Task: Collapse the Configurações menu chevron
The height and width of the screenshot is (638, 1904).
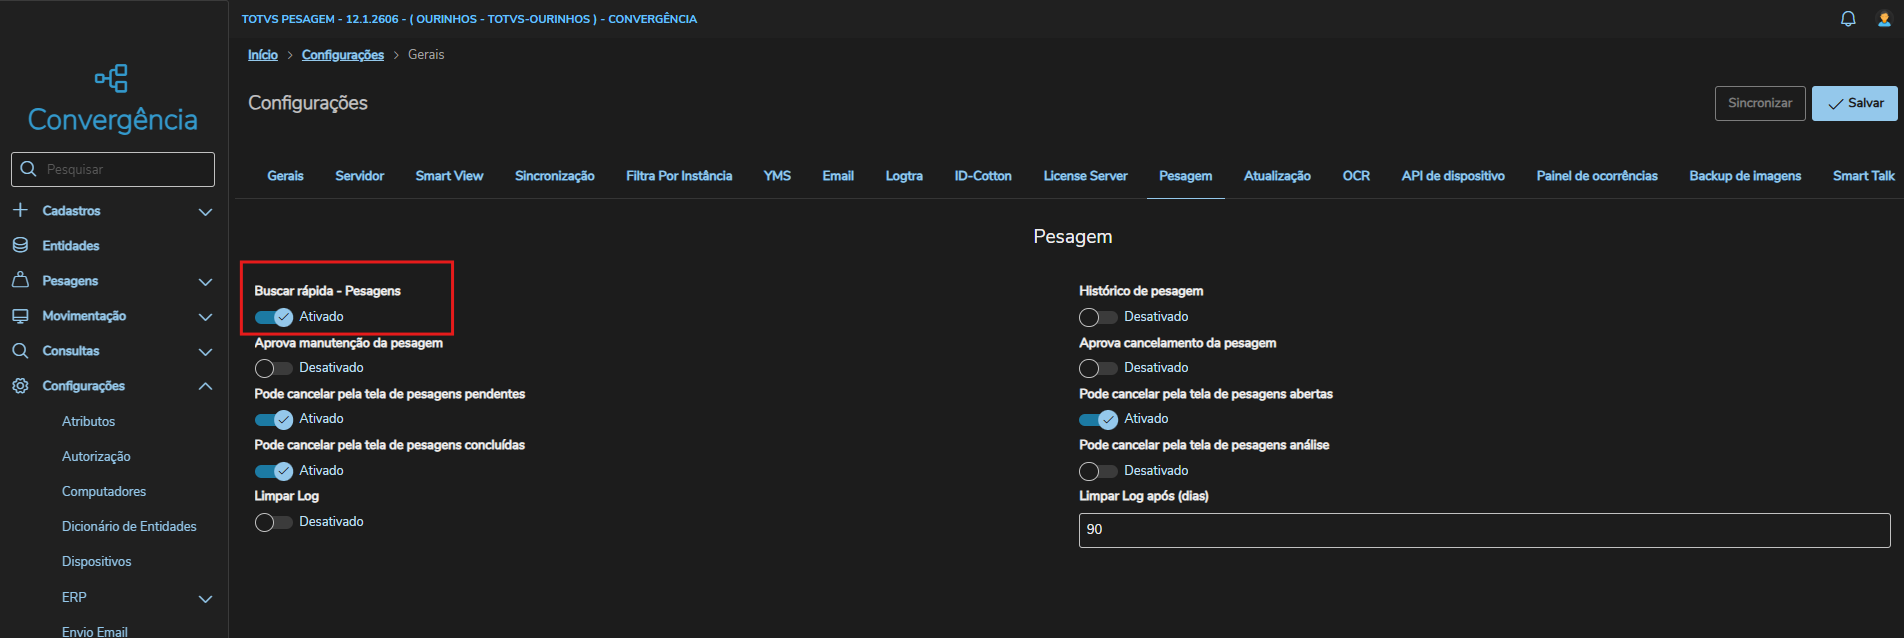Action: tap(205, 386)
